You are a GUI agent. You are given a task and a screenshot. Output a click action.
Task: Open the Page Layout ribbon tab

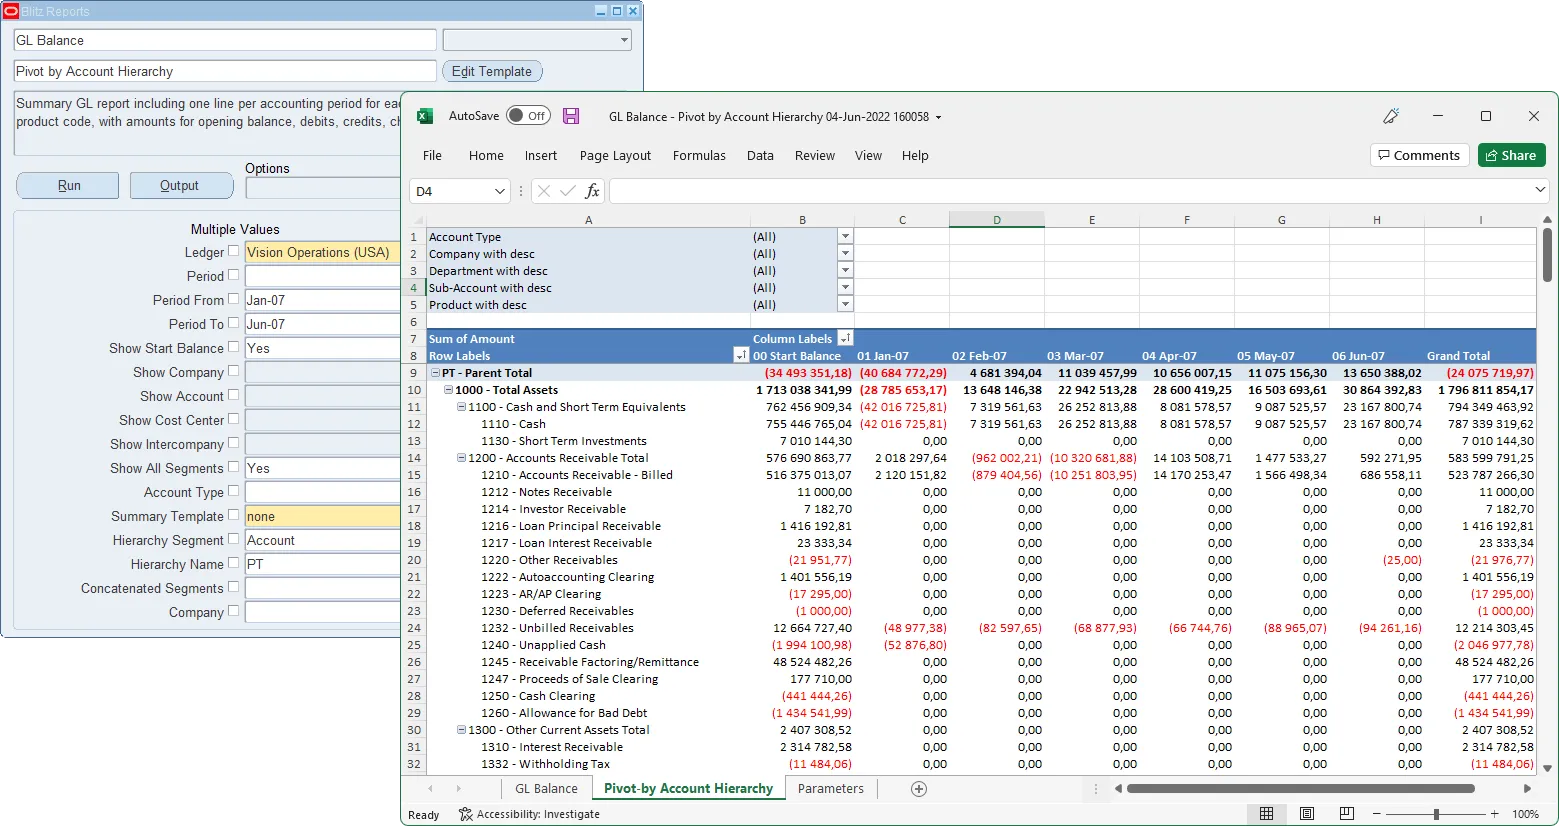point(615,156)
